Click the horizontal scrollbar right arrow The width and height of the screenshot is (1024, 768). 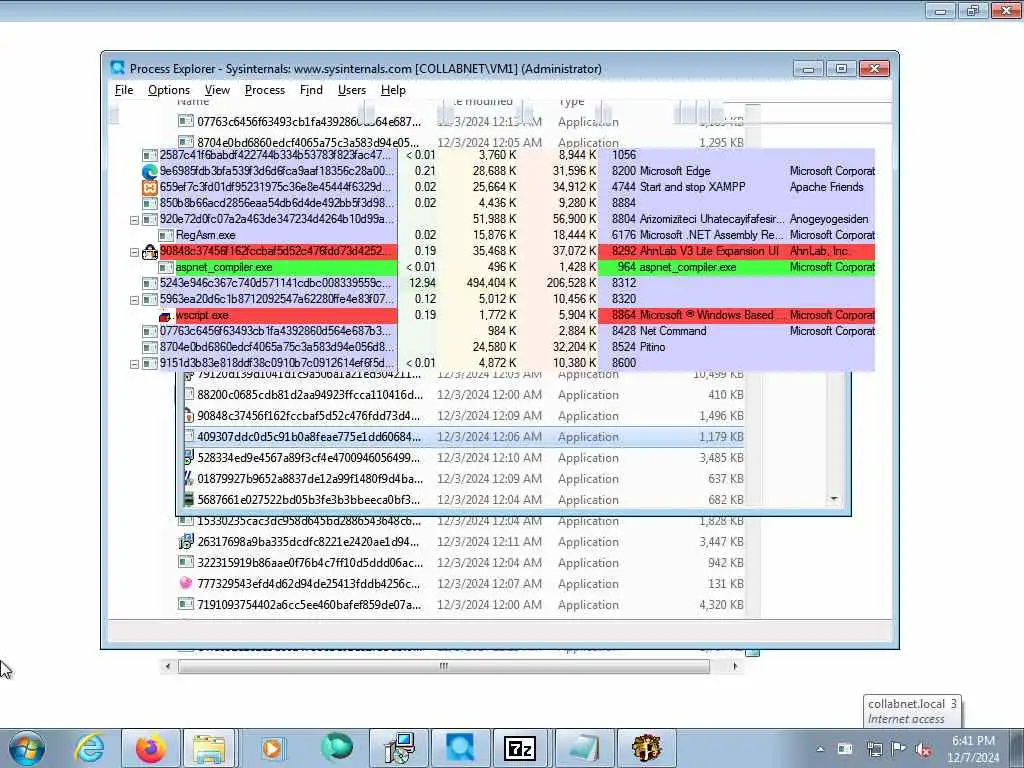click(735, 666)
